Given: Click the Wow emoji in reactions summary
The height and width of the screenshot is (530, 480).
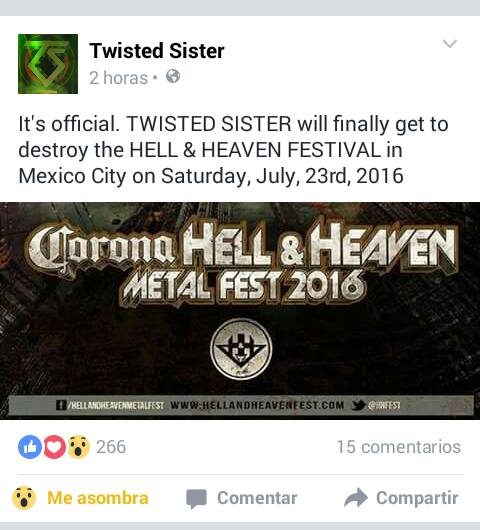Looking at the screenshot, I should click(79, 447).
